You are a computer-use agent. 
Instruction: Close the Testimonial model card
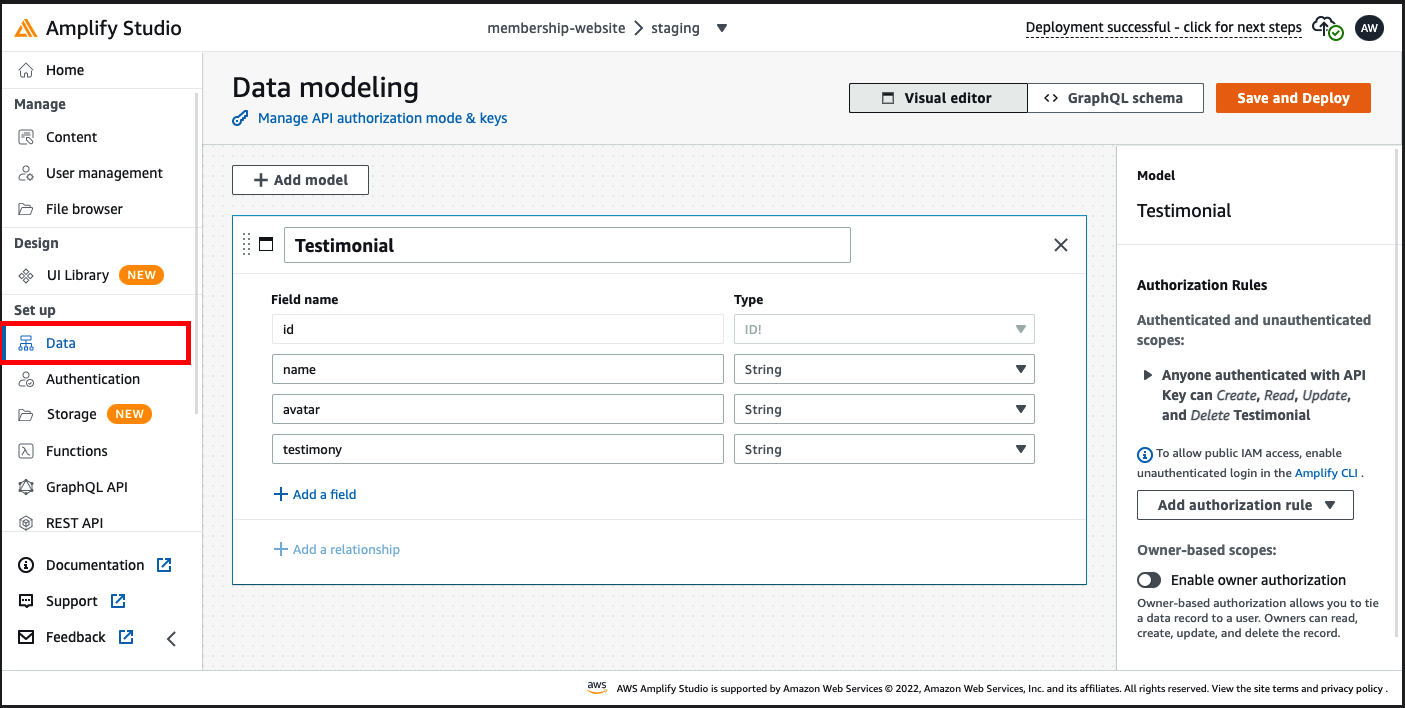1061,245
